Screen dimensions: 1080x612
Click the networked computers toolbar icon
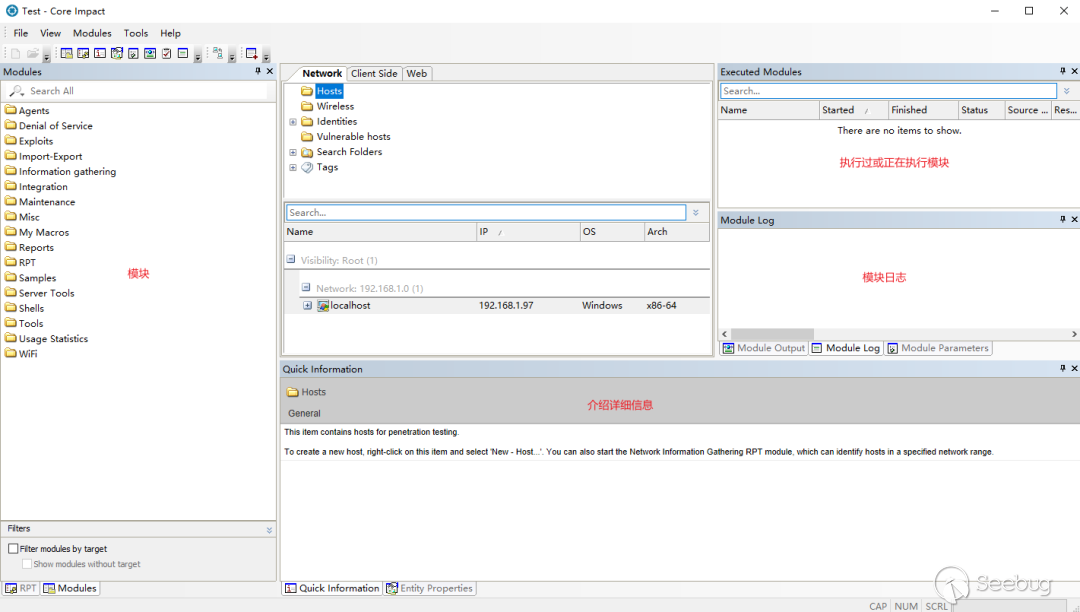[x=218, y=54]
